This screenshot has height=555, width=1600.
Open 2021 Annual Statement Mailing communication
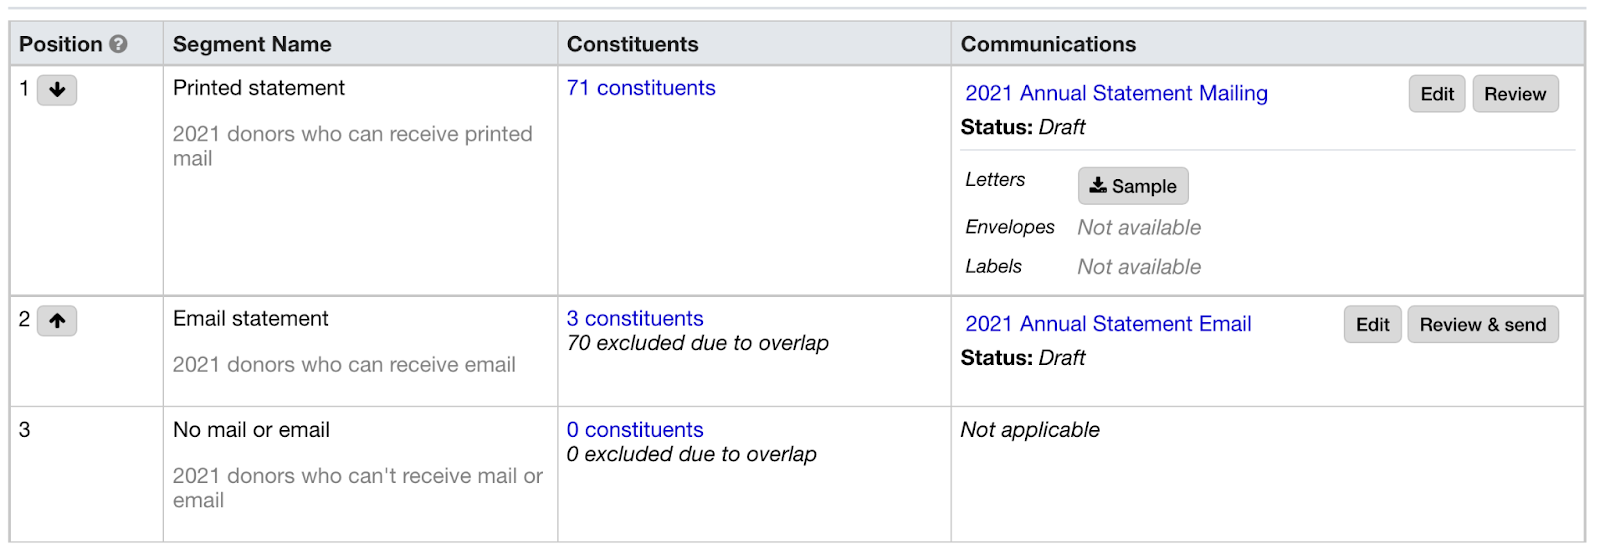pos(1116,93)
